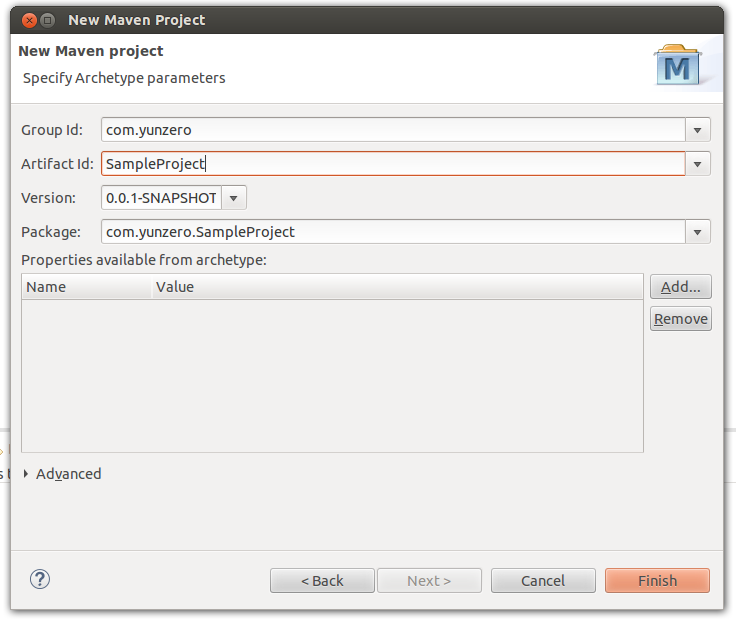Go to previous page with Back

[322, 581]
